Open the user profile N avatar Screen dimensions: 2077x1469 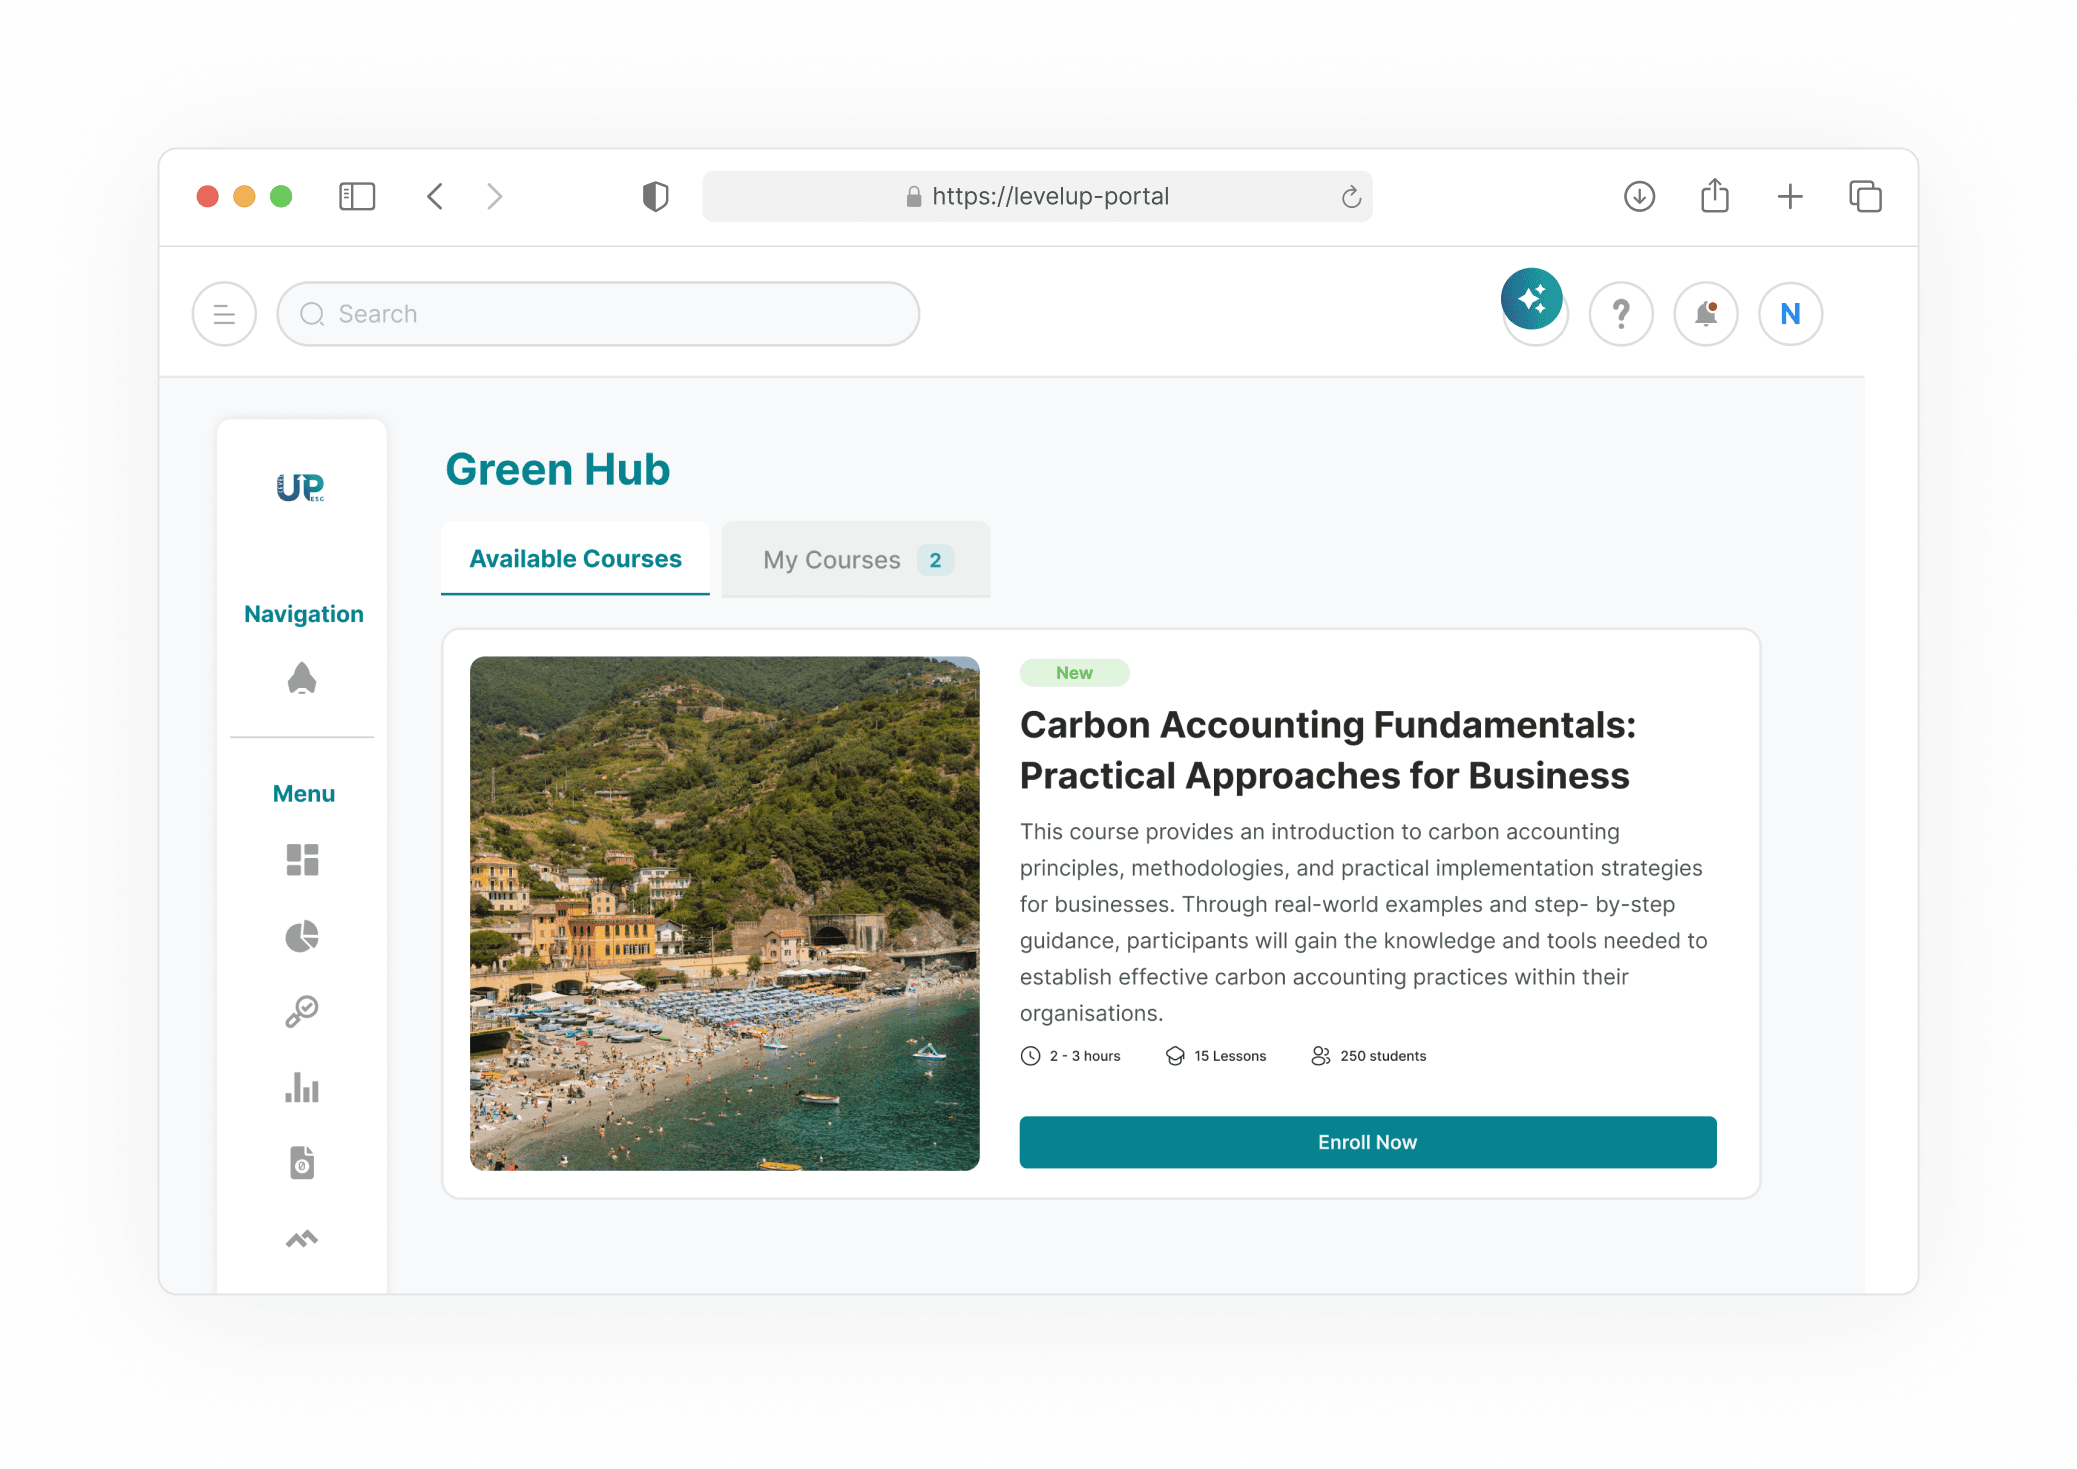(1790, 314)
